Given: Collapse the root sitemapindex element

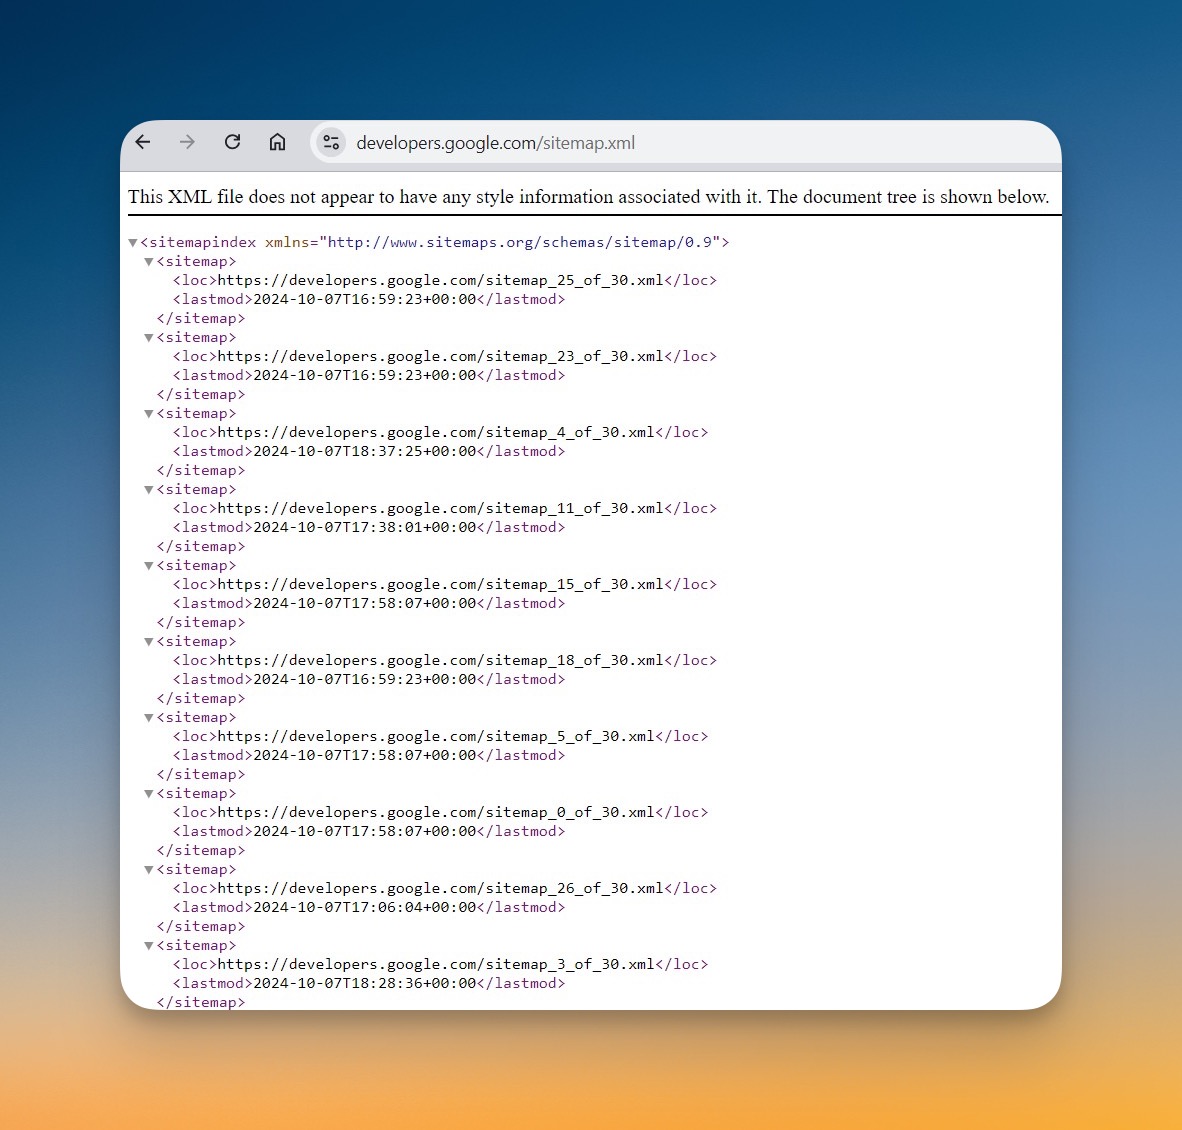Looking at the screenshot, I should pos(133,242).
